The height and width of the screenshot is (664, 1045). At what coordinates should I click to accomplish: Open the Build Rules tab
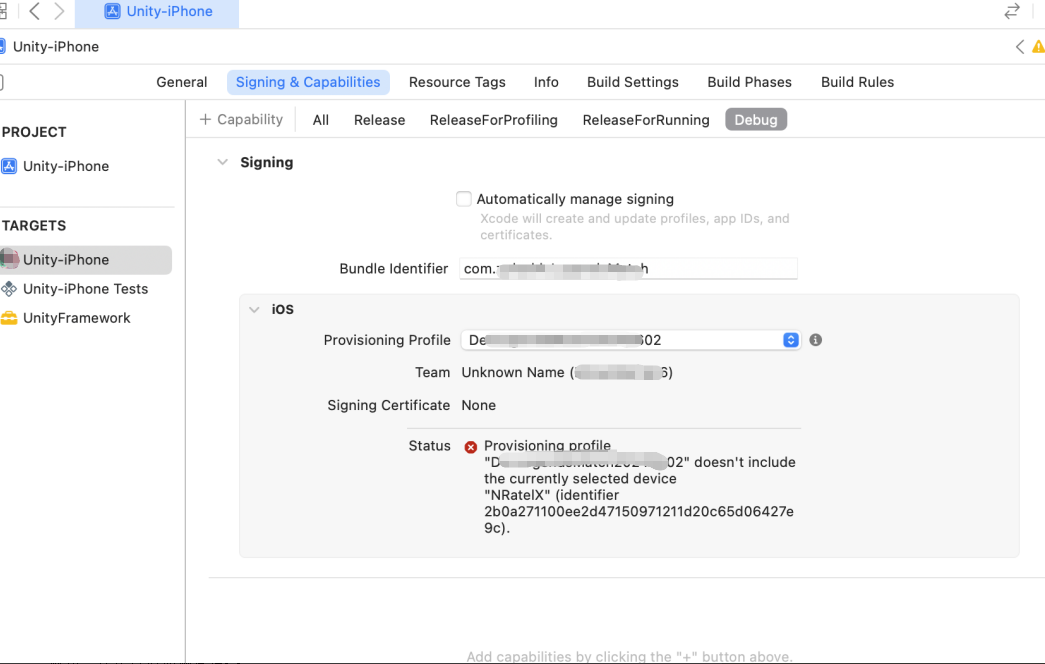pos(857,82)
